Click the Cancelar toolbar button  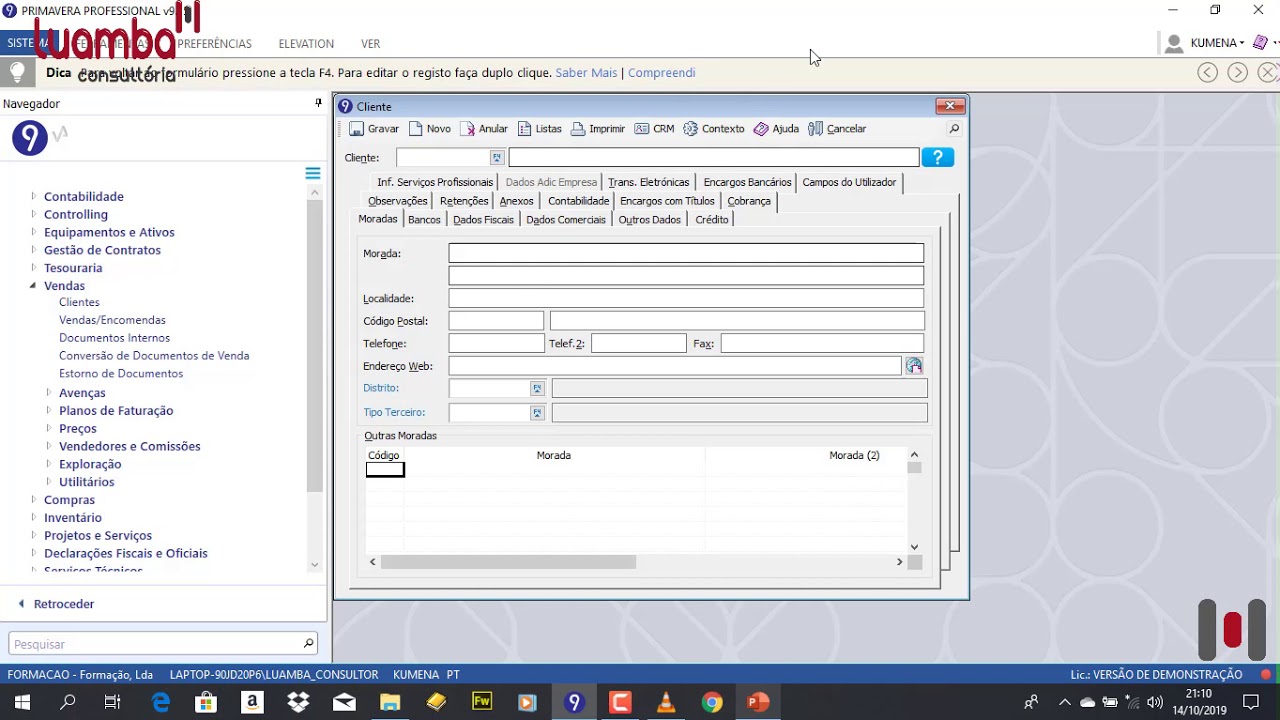(837, 129)
